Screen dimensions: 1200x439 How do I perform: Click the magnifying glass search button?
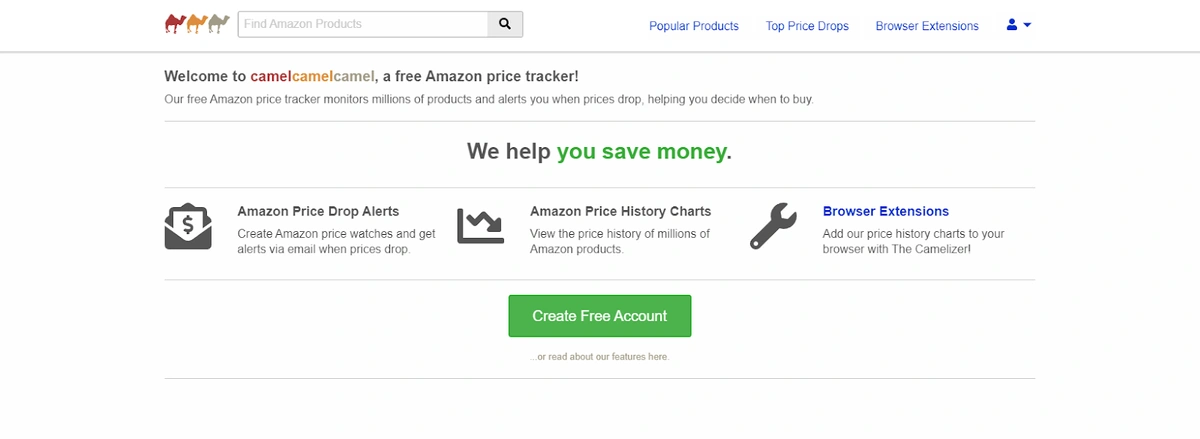point(505,24)
